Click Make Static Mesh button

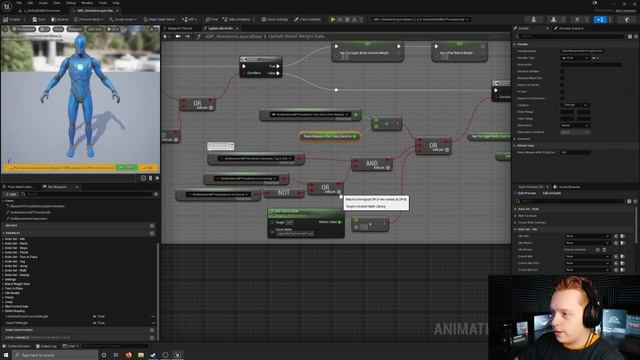[x=159, y=19]
